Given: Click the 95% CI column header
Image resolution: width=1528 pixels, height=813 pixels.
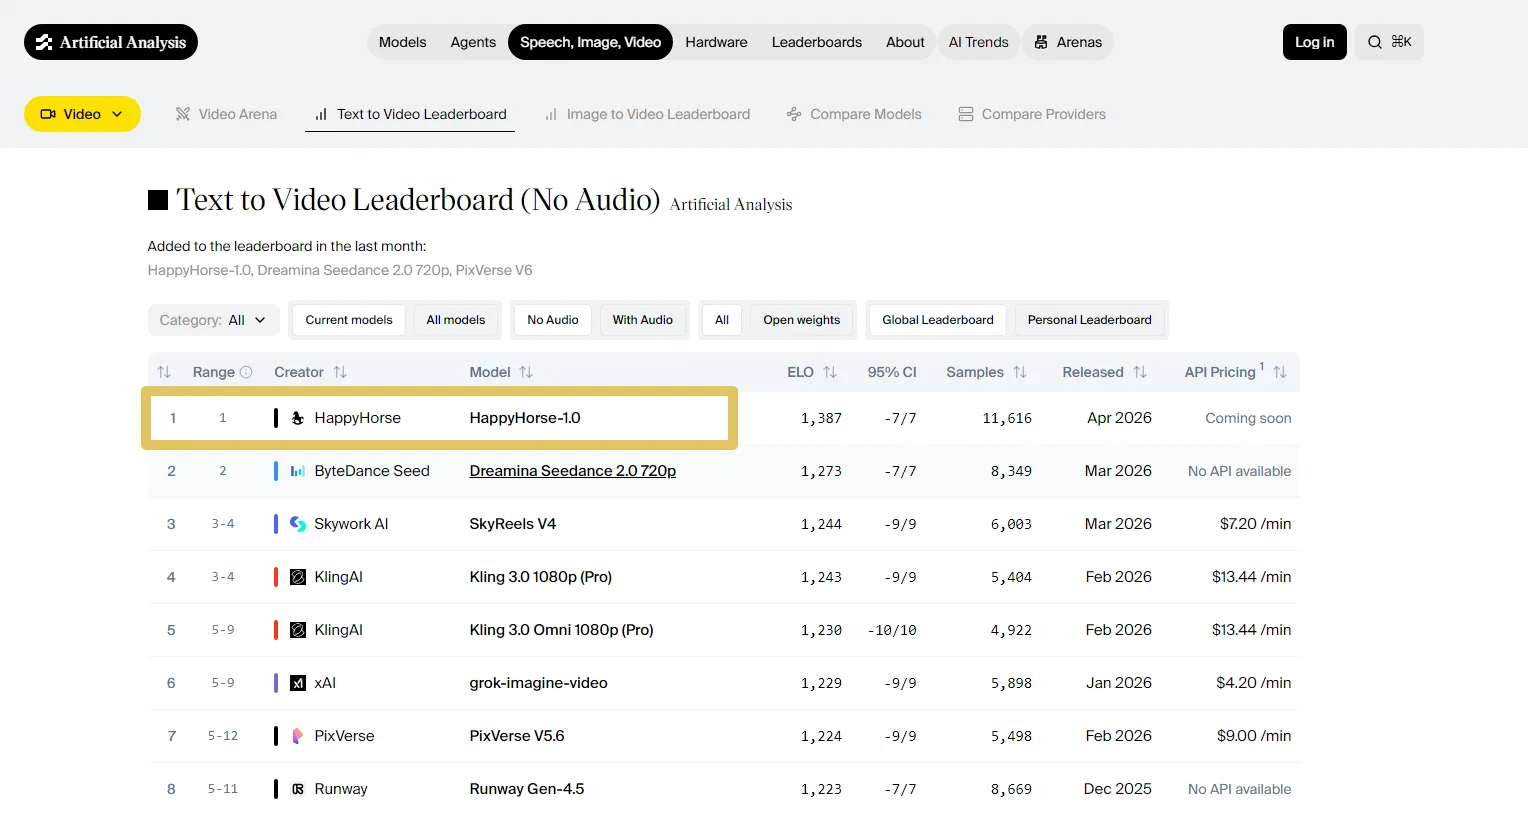Looking at the screenshot, I should pos(892,372).
